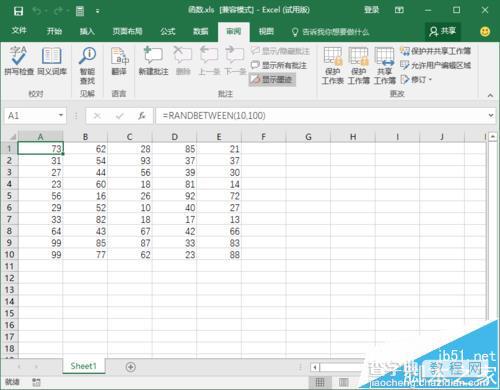
Task: Click 新建批注 new comment
Action: (x=153, y=61)
